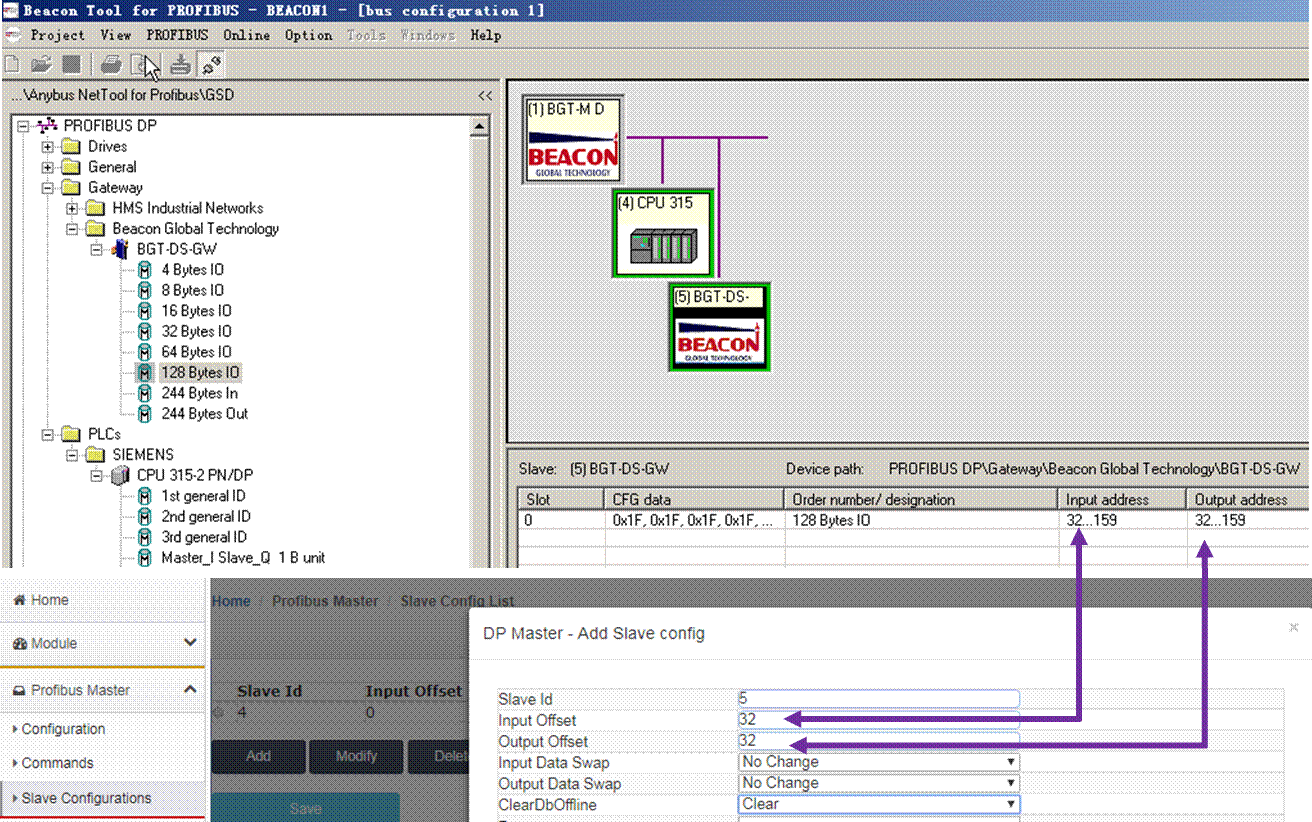Screen dimensions: 1312x822
Task: Select the BGT-DS slave device icon
Action: point(720,327)
